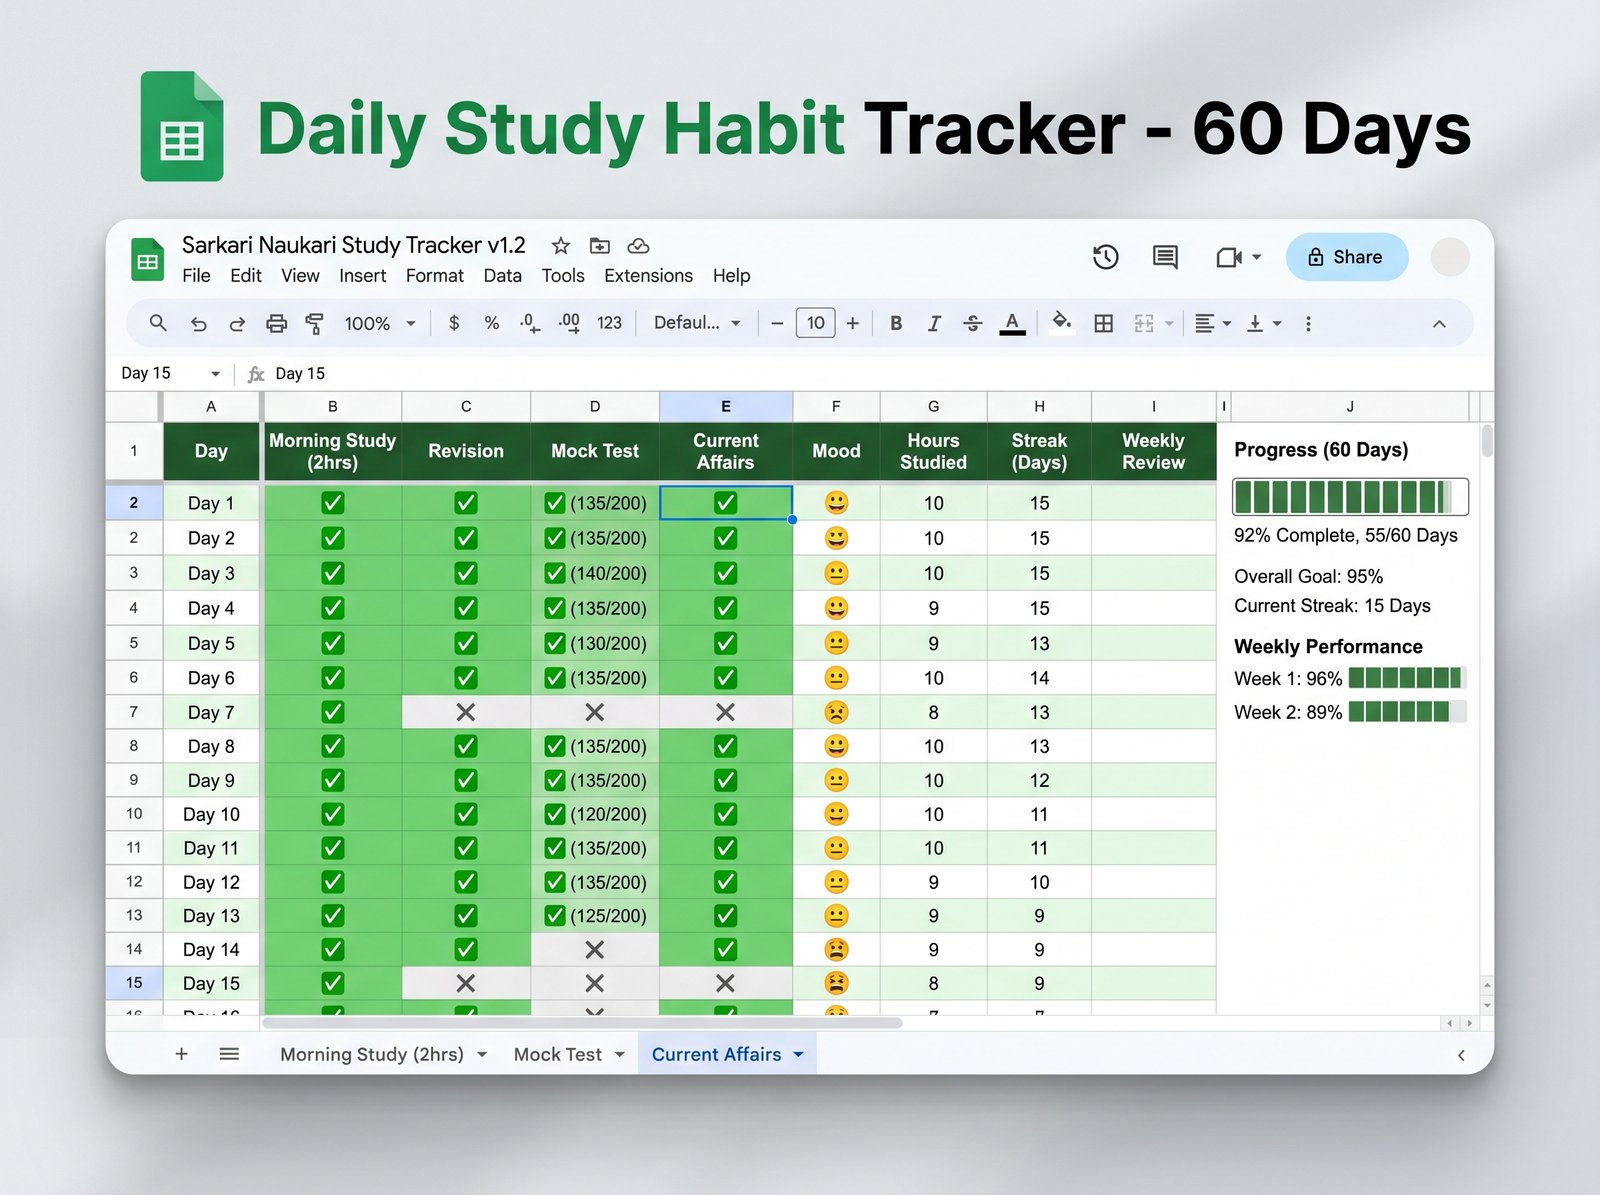Viewport: 1600px width, 1195px height.
Task: Click the Share button
Action: (x=1347, y=257)
